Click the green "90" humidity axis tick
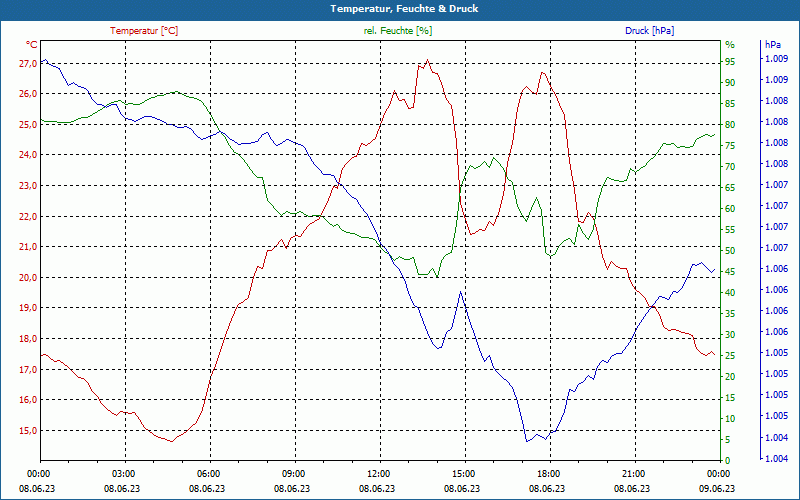This screenshot has width=800, height=500. coord(730,83)
